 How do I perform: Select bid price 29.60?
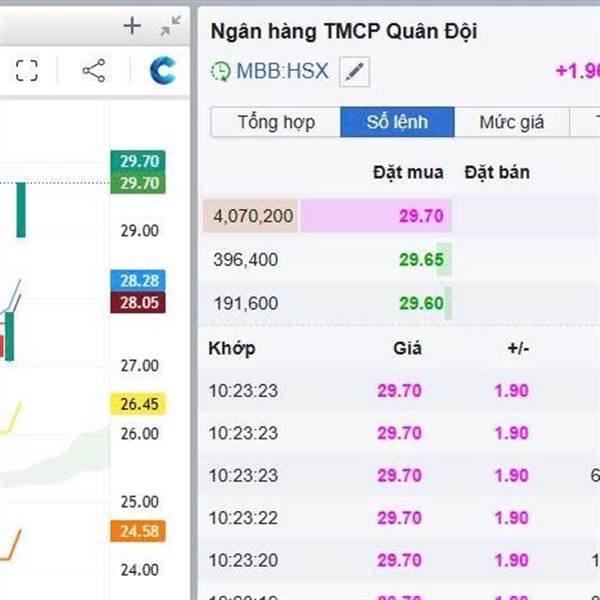421,303
